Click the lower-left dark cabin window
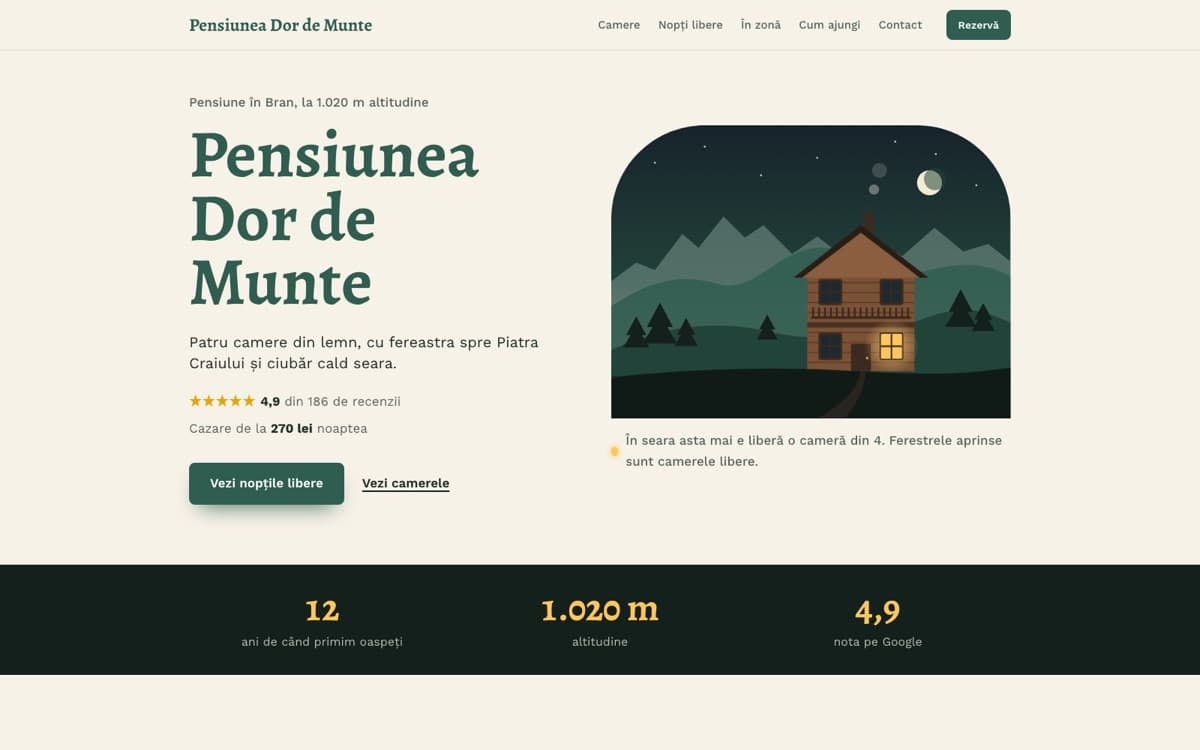The width and height of the screenshot is (1200, 750). click(x=830, y=346)
